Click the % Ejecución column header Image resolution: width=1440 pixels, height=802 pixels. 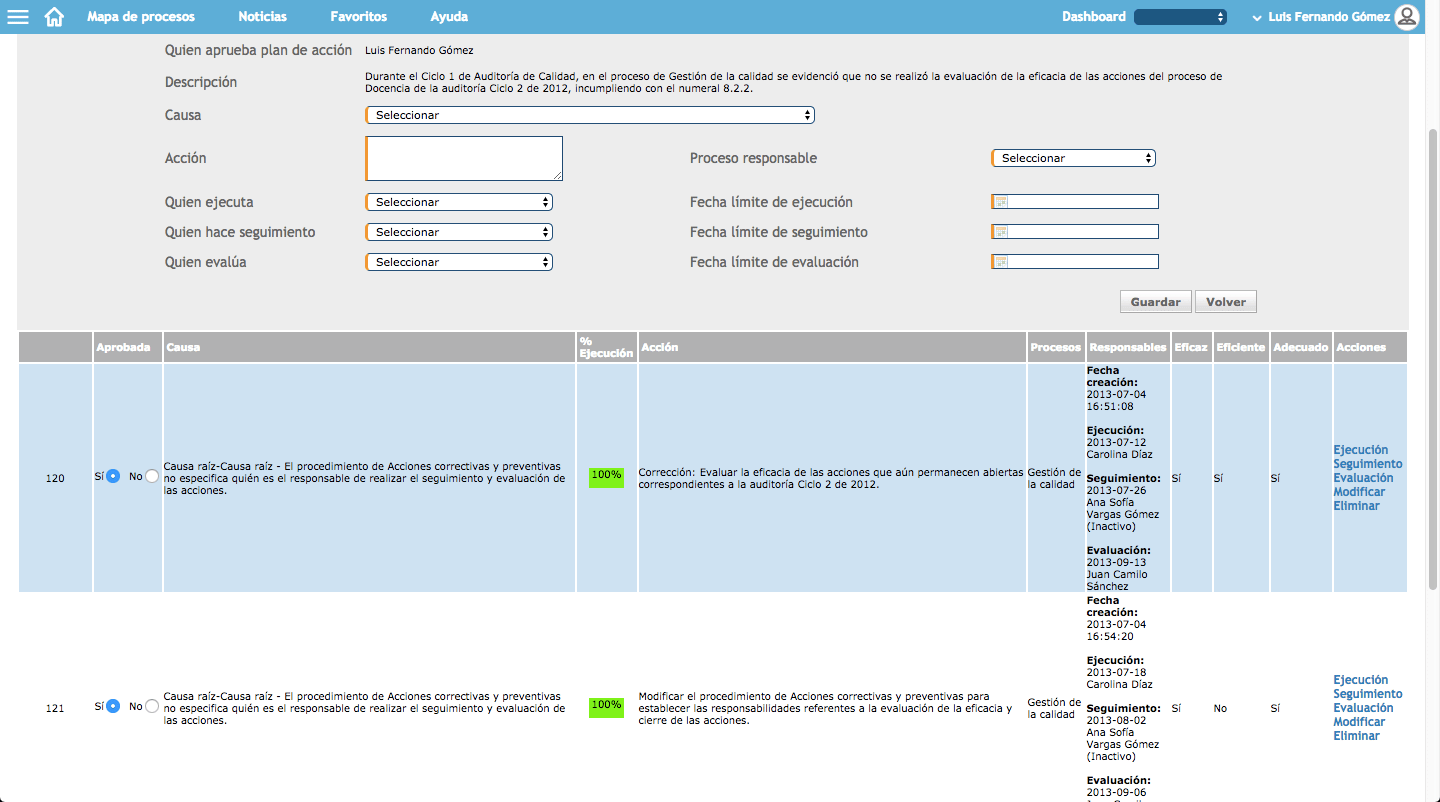(607, 347)
